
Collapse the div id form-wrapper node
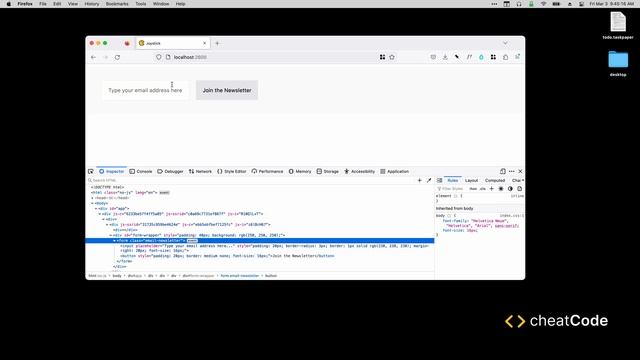point(111,236)
